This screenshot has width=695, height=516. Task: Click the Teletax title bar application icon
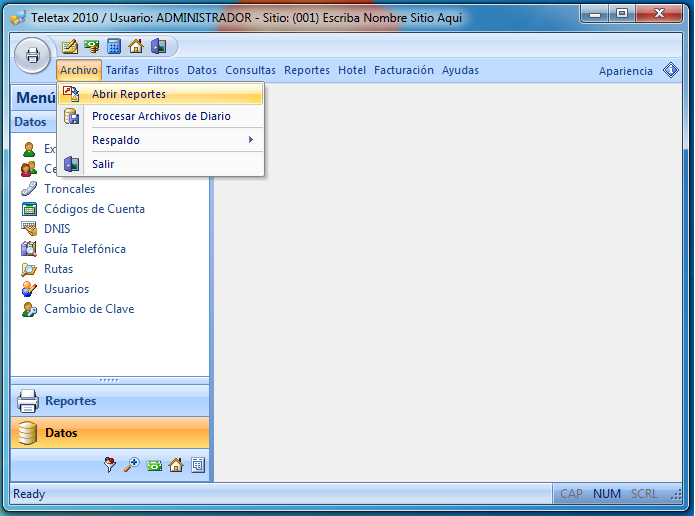point(18,18)
